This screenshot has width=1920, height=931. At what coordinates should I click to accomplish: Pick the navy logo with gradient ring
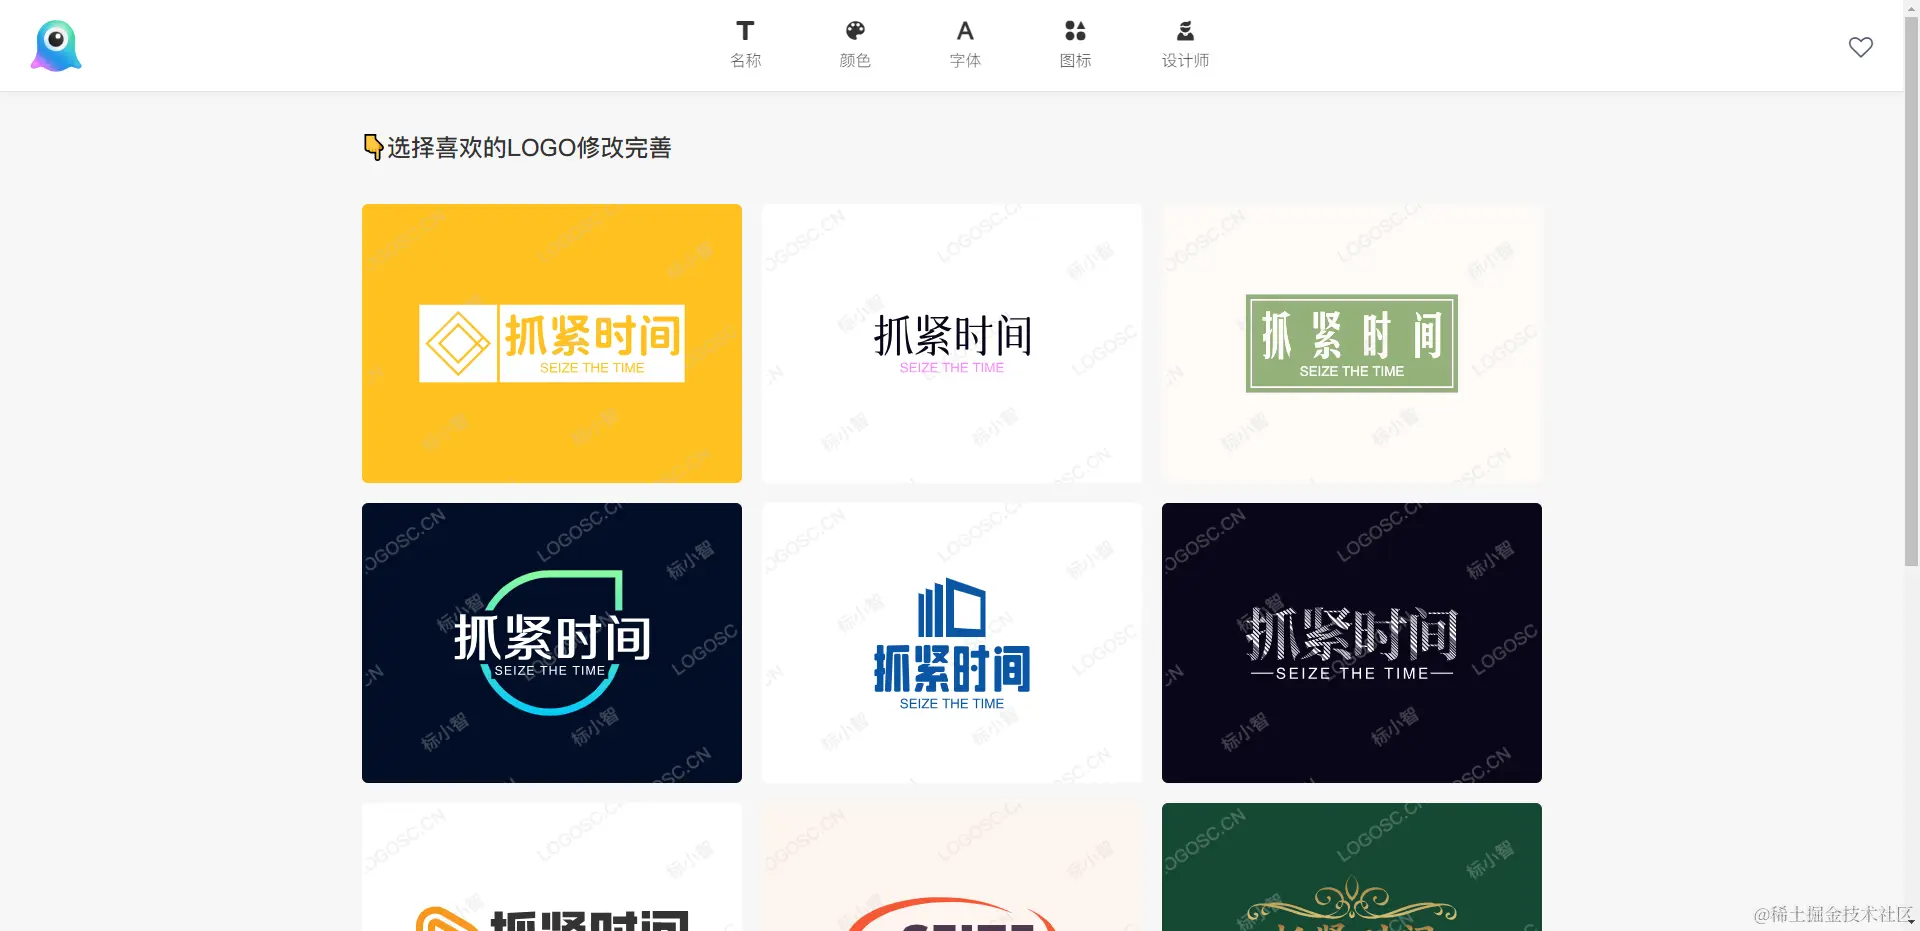552,643
